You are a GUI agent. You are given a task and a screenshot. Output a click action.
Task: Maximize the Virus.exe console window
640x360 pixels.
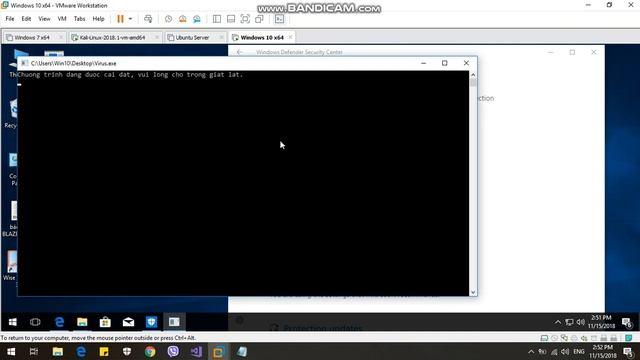444,63
